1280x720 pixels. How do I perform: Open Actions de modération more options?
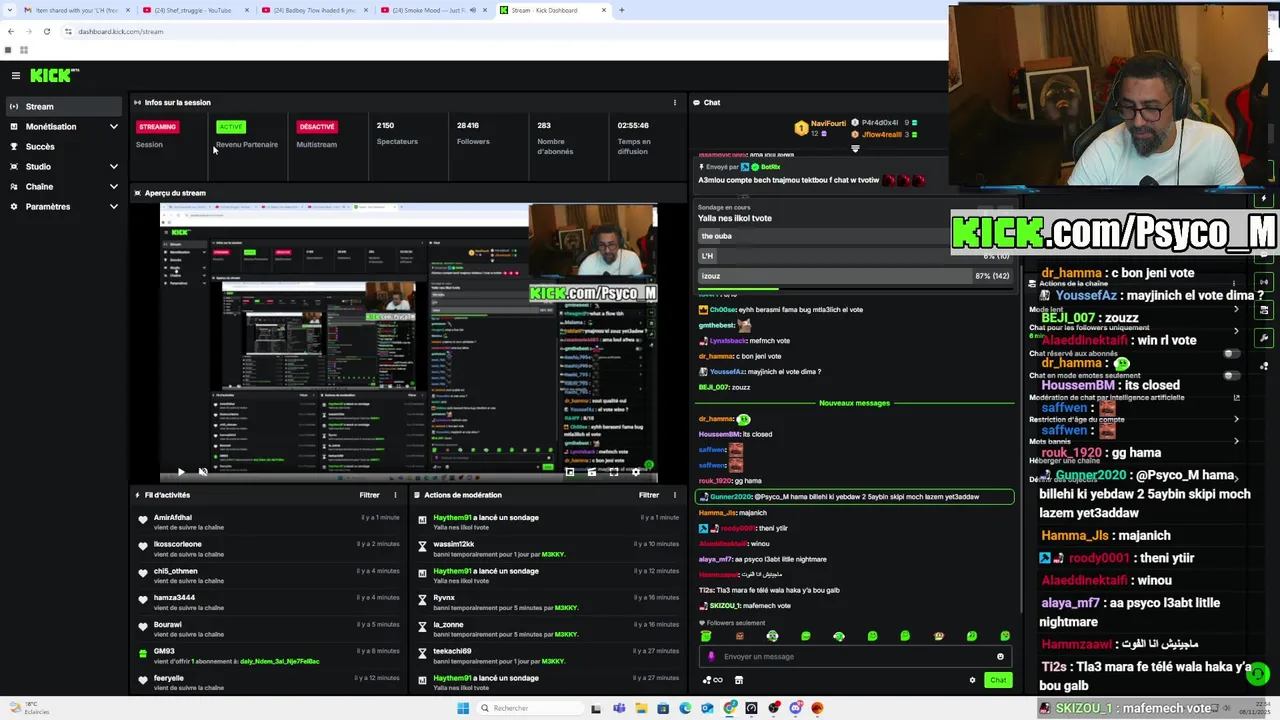(x=675, y=495)
